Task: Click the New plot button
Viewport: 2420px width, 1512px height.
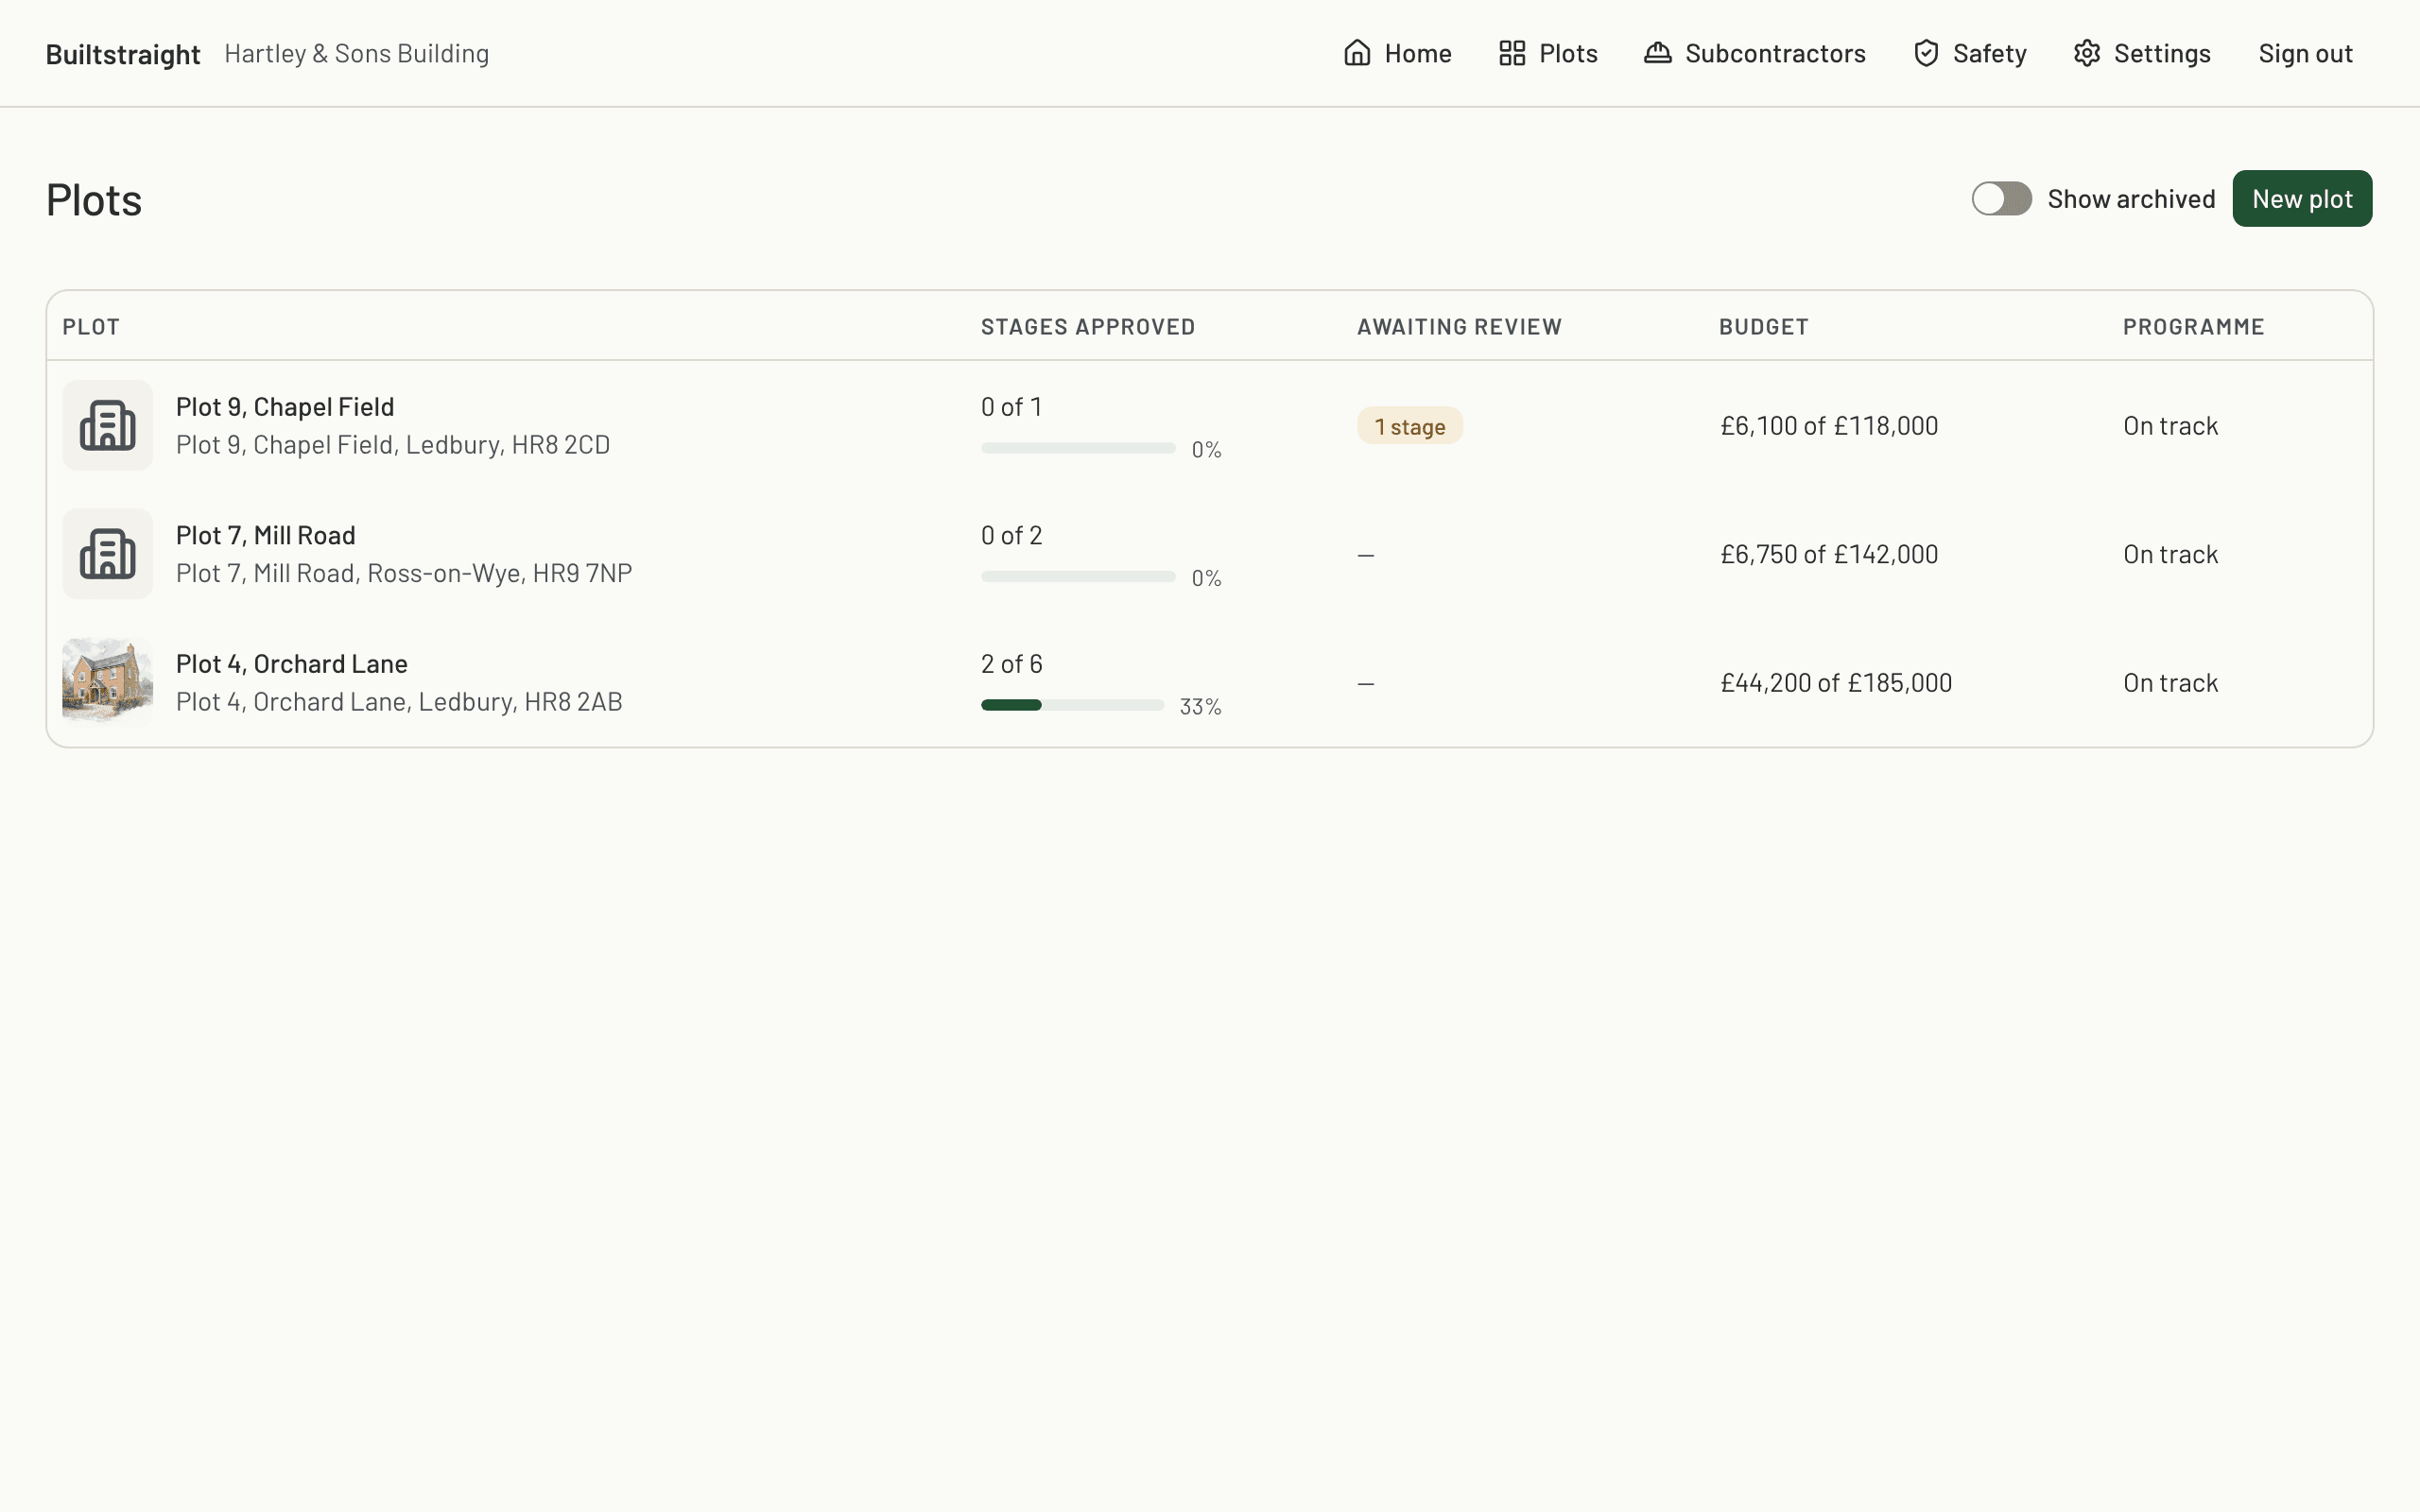Action: pyautogui.click(x=2302, y=199)
